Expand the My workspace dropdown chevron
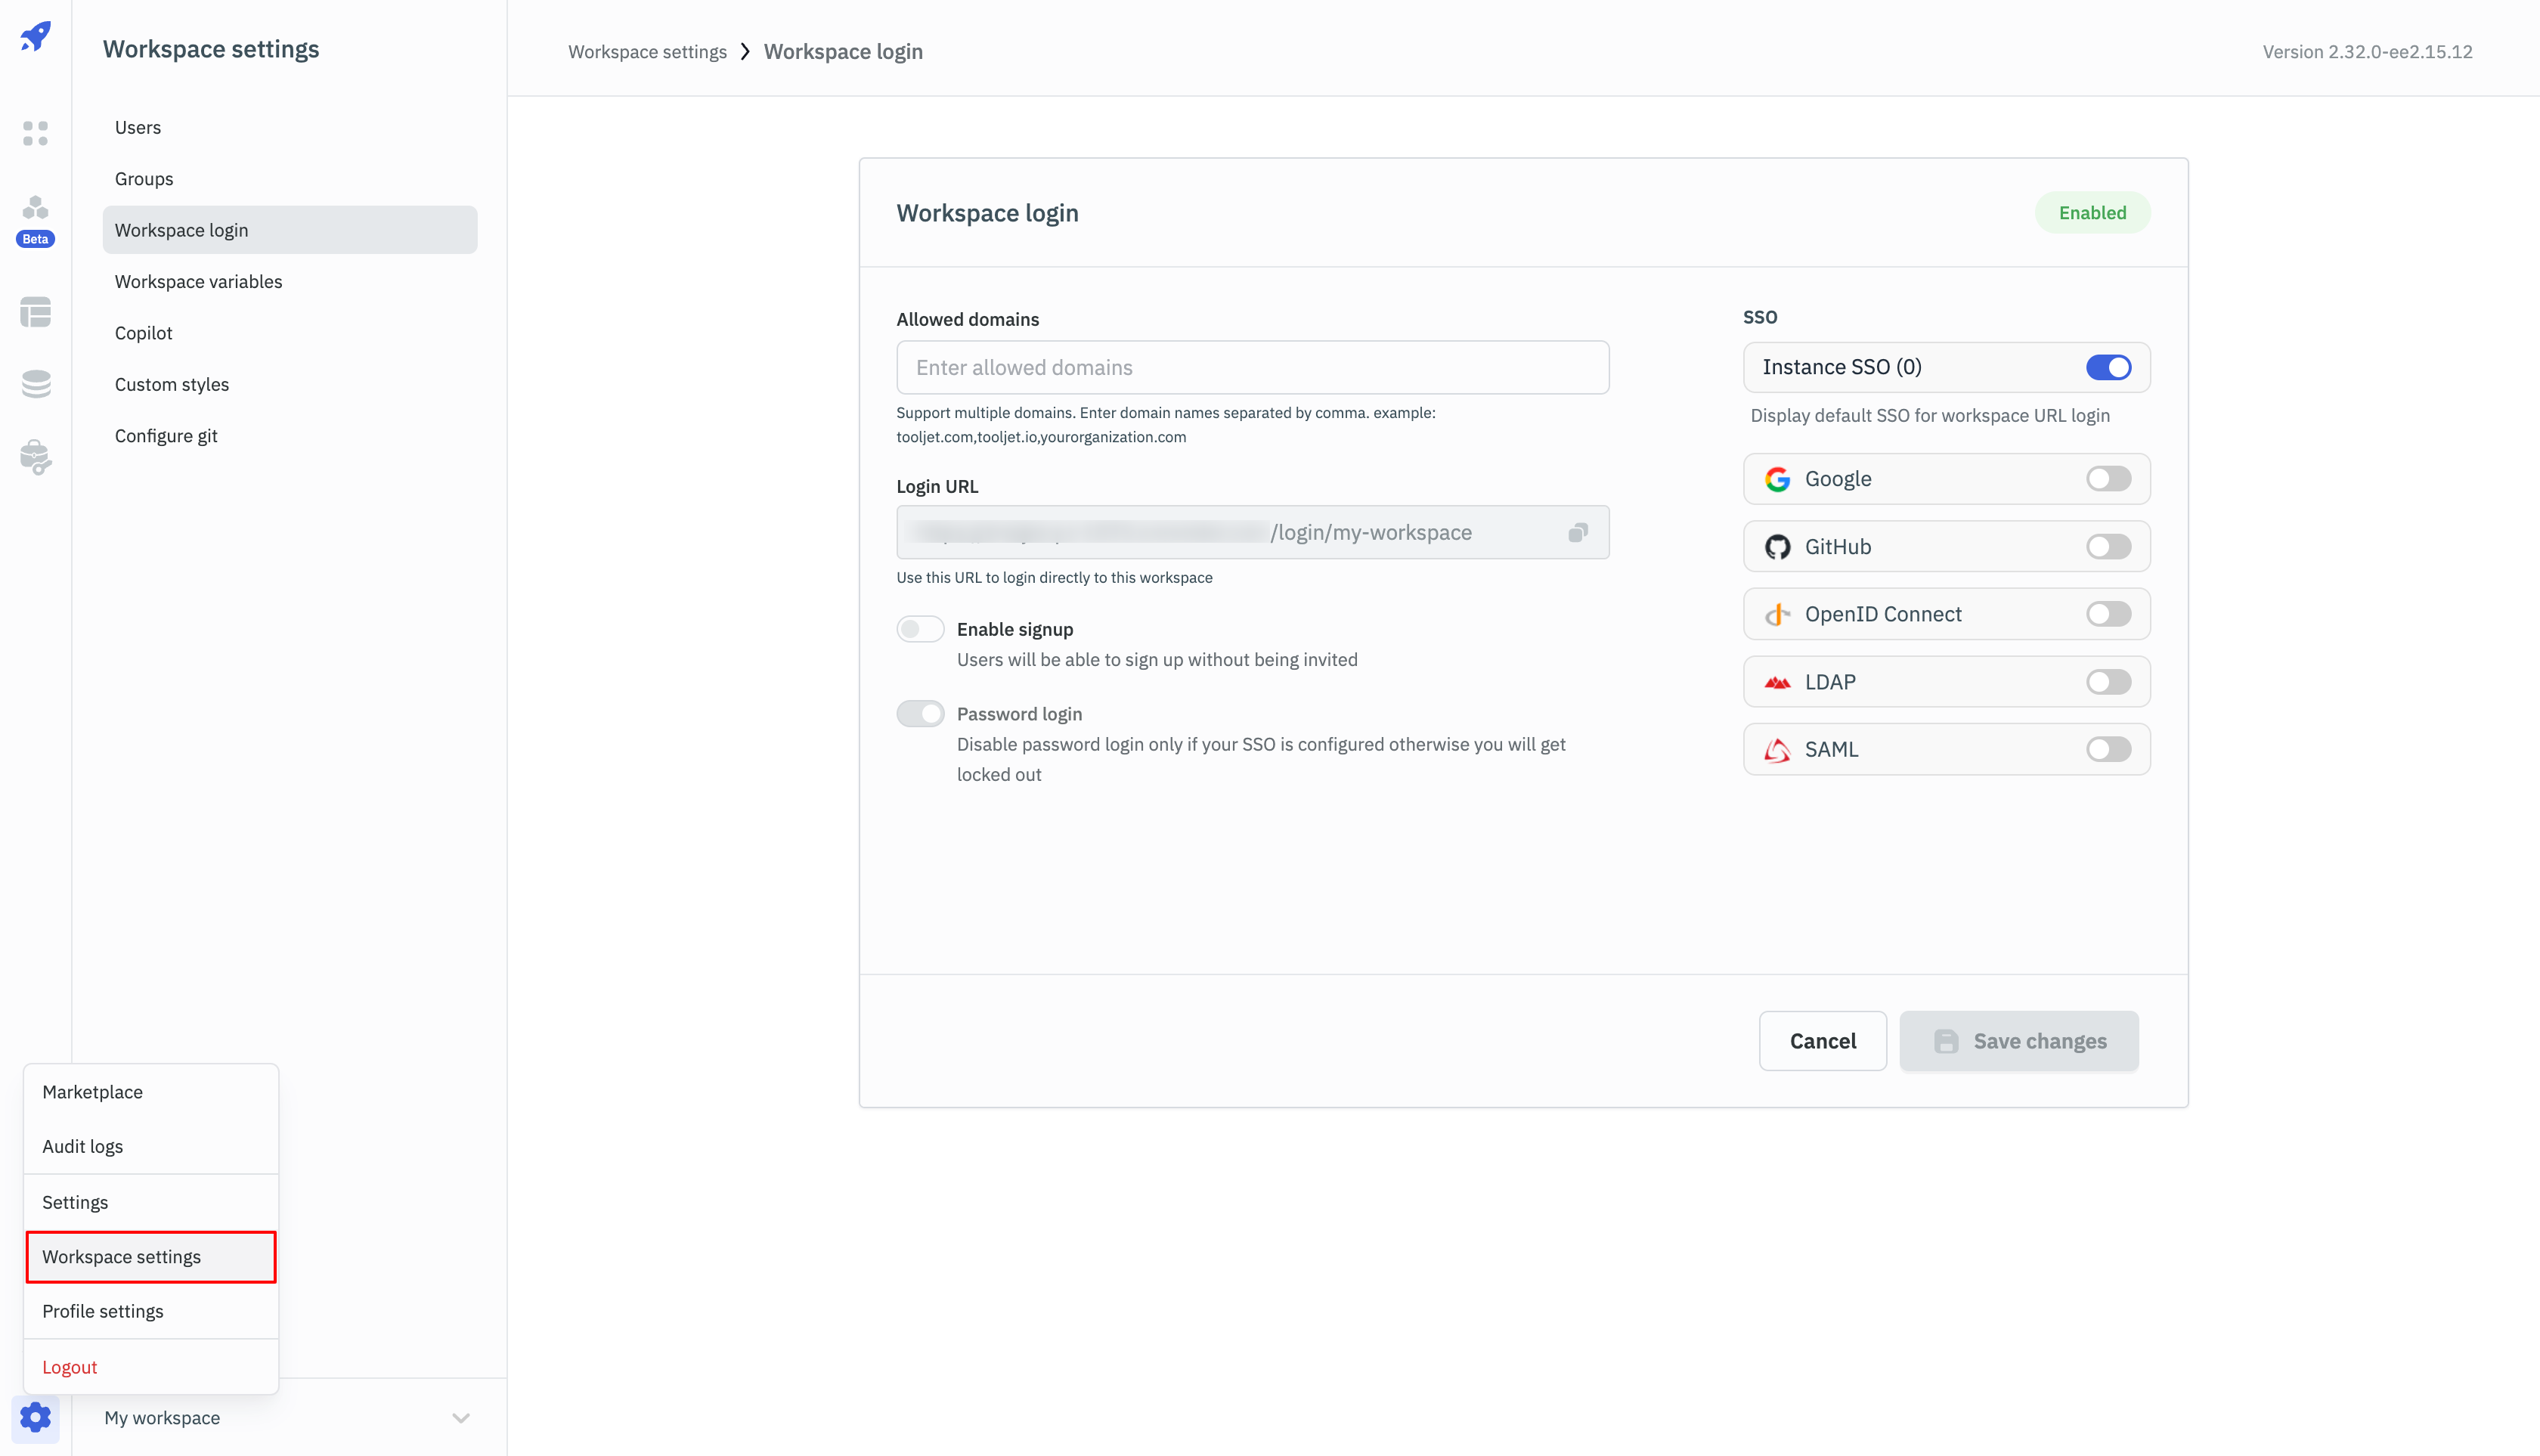The image size is (2540, 1456). 461,1418
